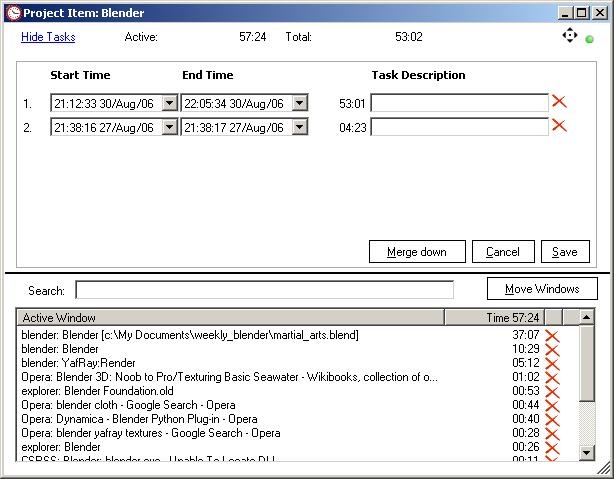Click the green status indicator dot

(x=589, y=39)
